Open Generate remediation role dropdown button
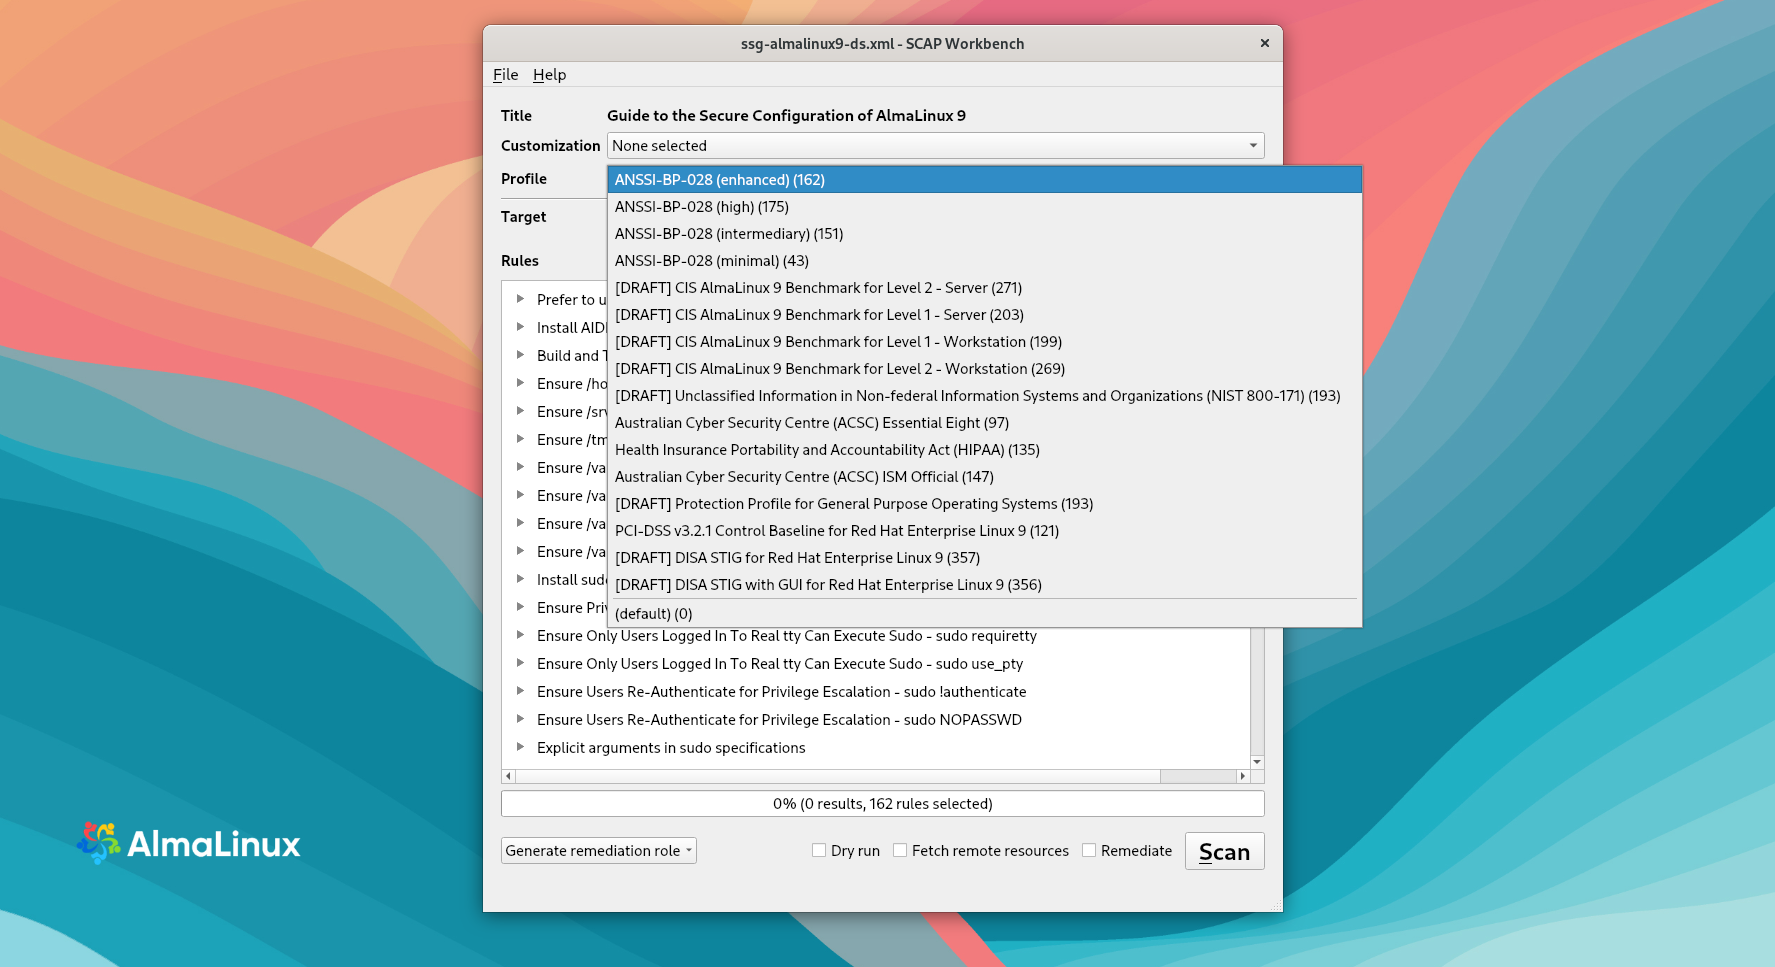Screen dimensions: 1775x967 pyautogui.click(x=598, y=851)
